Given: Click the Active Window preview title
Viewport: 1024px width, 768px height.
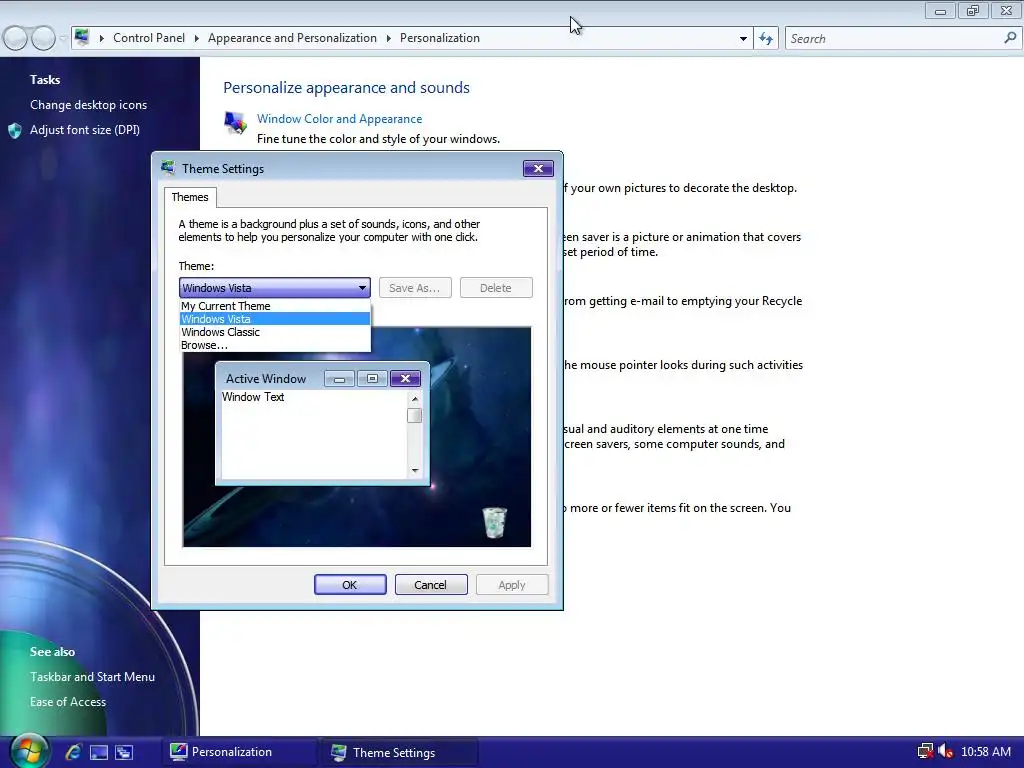Looking at the screenshot, I should pos(266,379).
